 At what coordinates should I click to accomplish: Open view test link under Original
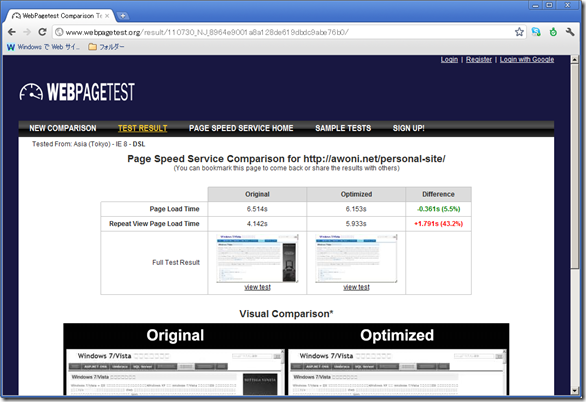click(257, 287)
